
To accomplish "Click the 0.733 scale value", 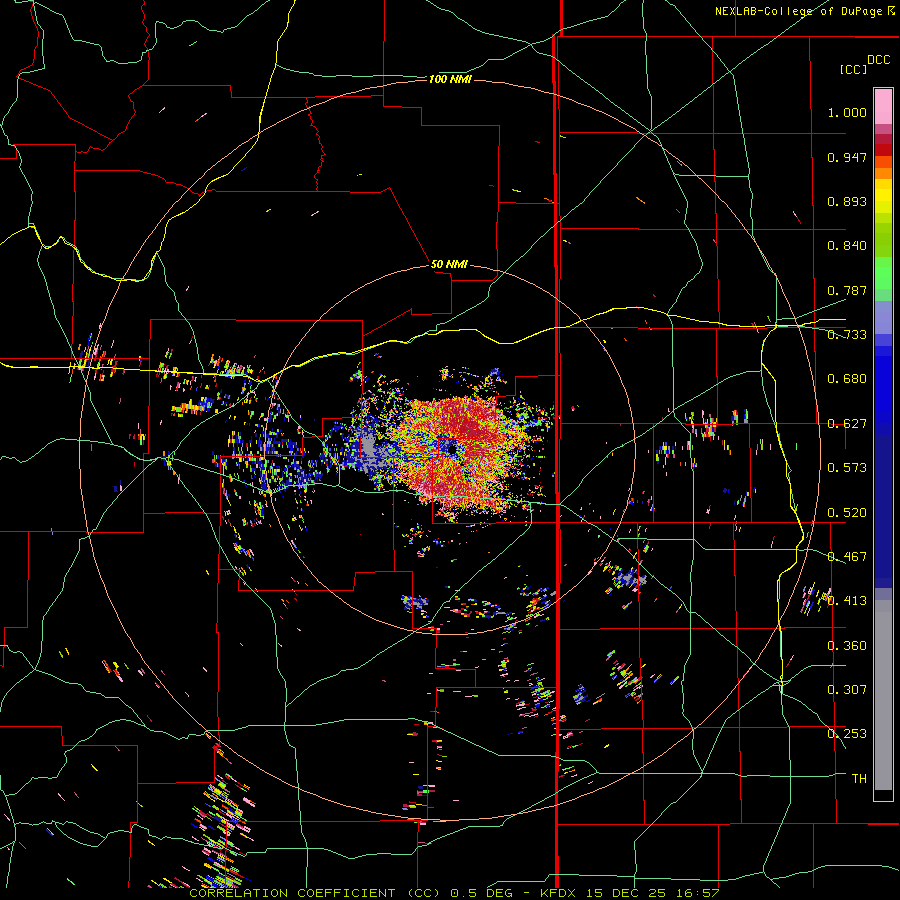I will click(x=847, y=335).
